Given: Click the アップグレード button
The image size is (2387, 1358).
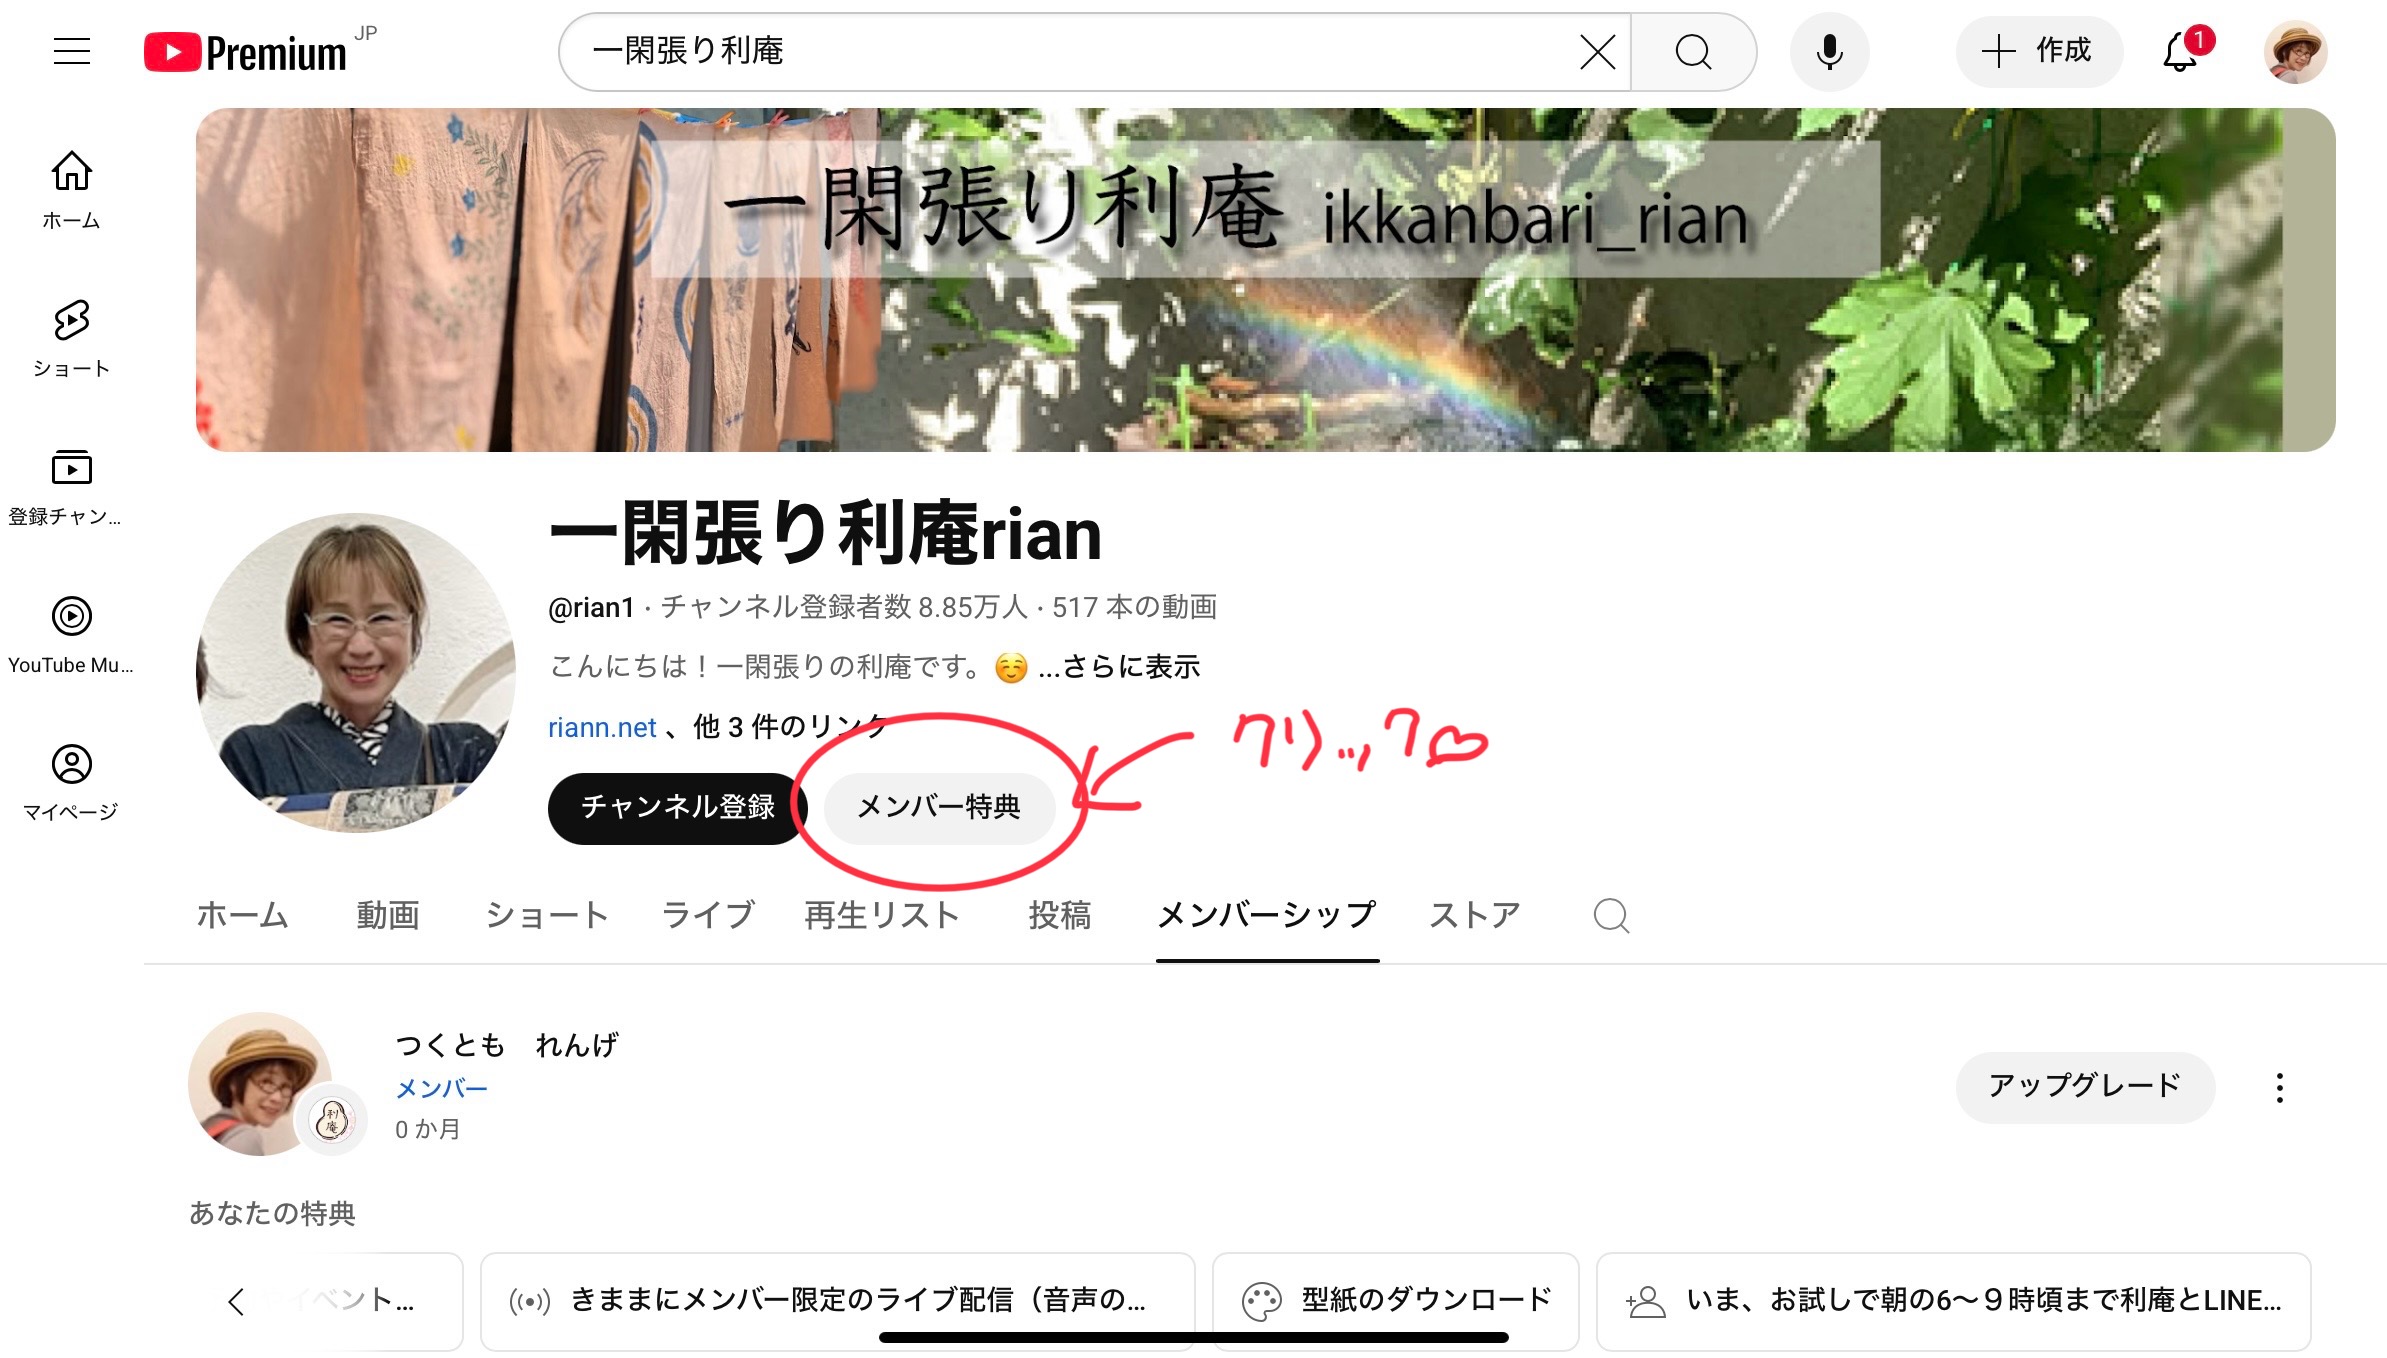Looking at the screenshot, I should point(2085,1087).
